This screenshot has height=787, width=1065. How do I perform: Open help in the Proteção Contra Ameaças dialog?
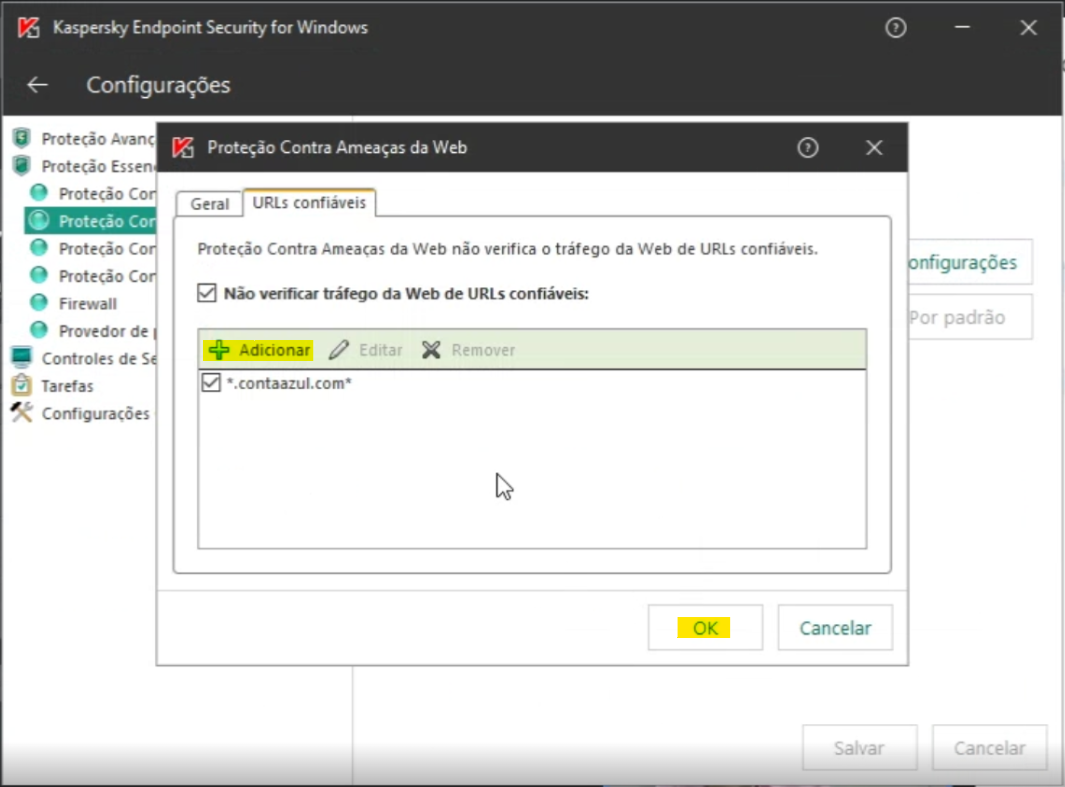(808, 147)
